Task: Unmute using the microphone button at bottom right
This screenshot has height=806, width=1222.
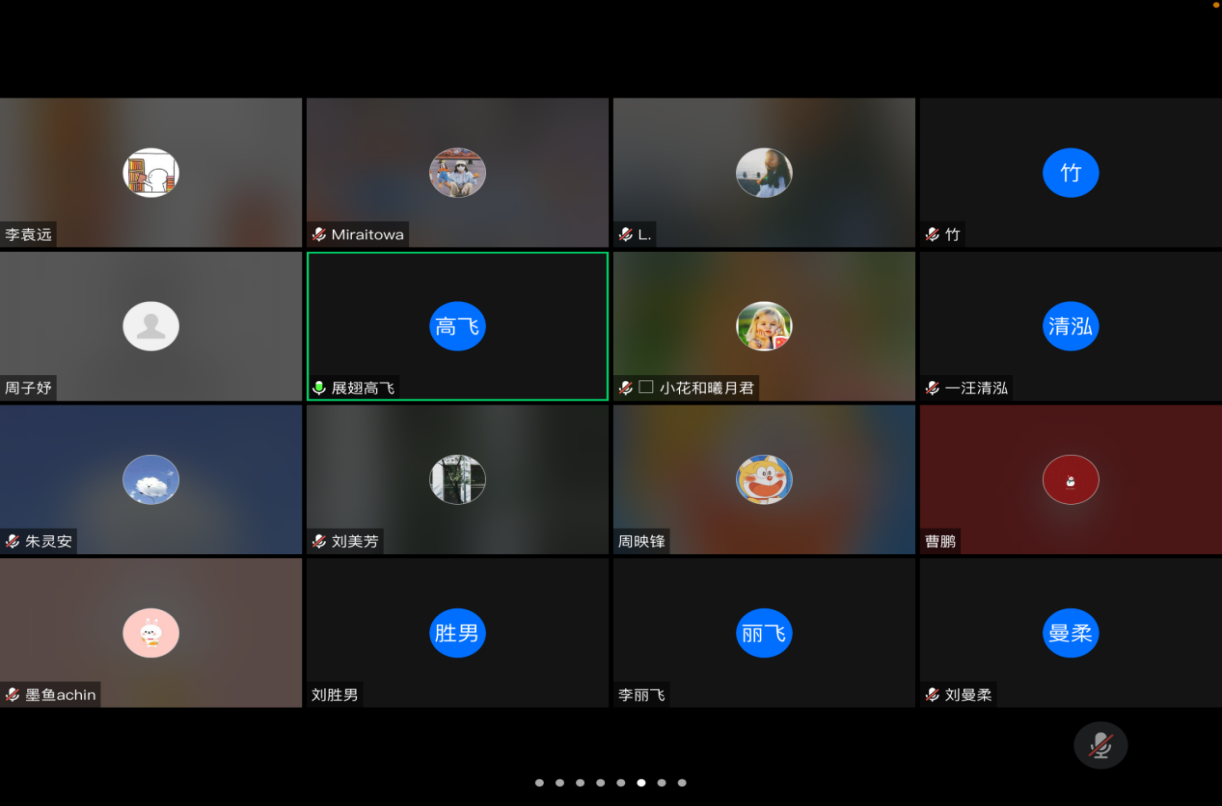Action: coord(1100,745)
